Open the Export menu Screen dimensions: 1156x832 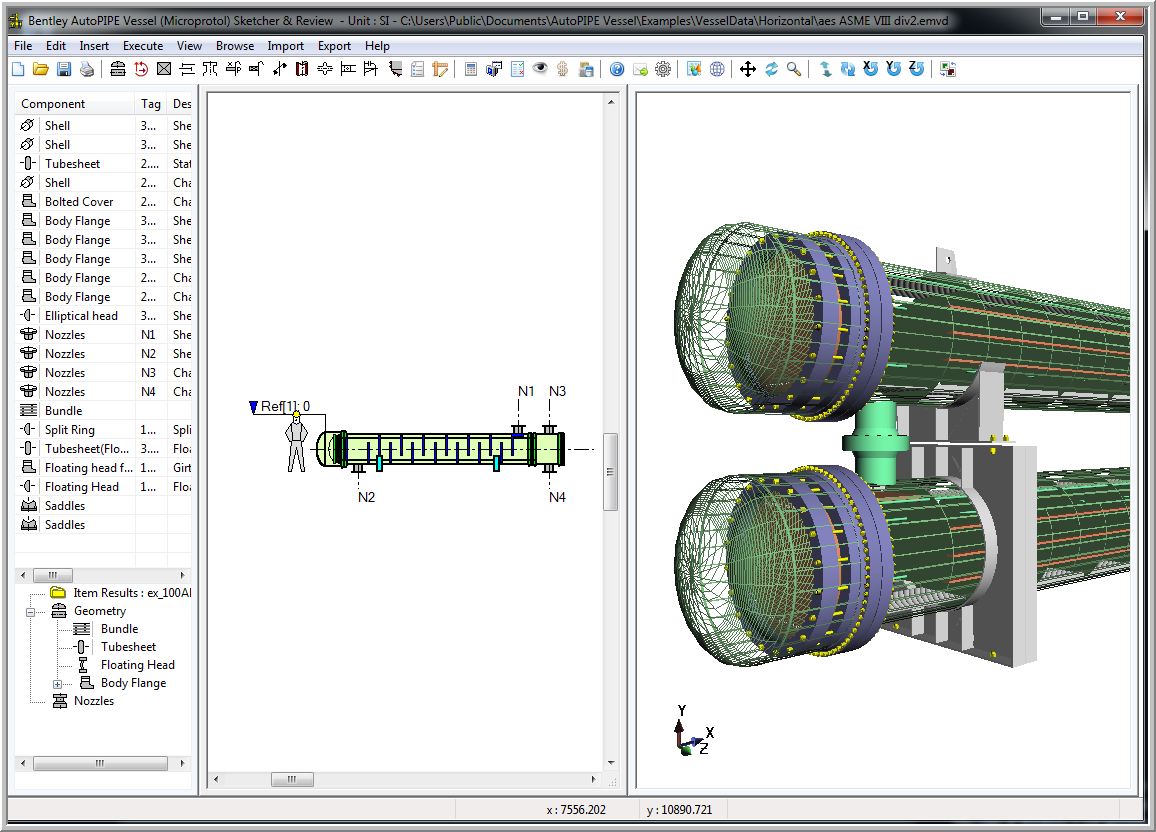[x=334, y=46]
